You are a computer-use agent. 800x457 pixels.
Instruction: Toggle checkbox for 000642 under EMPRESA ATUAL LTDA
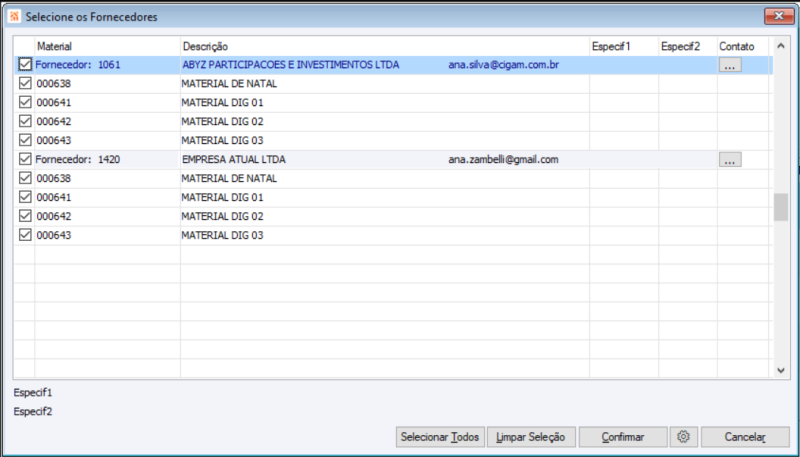pos(25,216)
